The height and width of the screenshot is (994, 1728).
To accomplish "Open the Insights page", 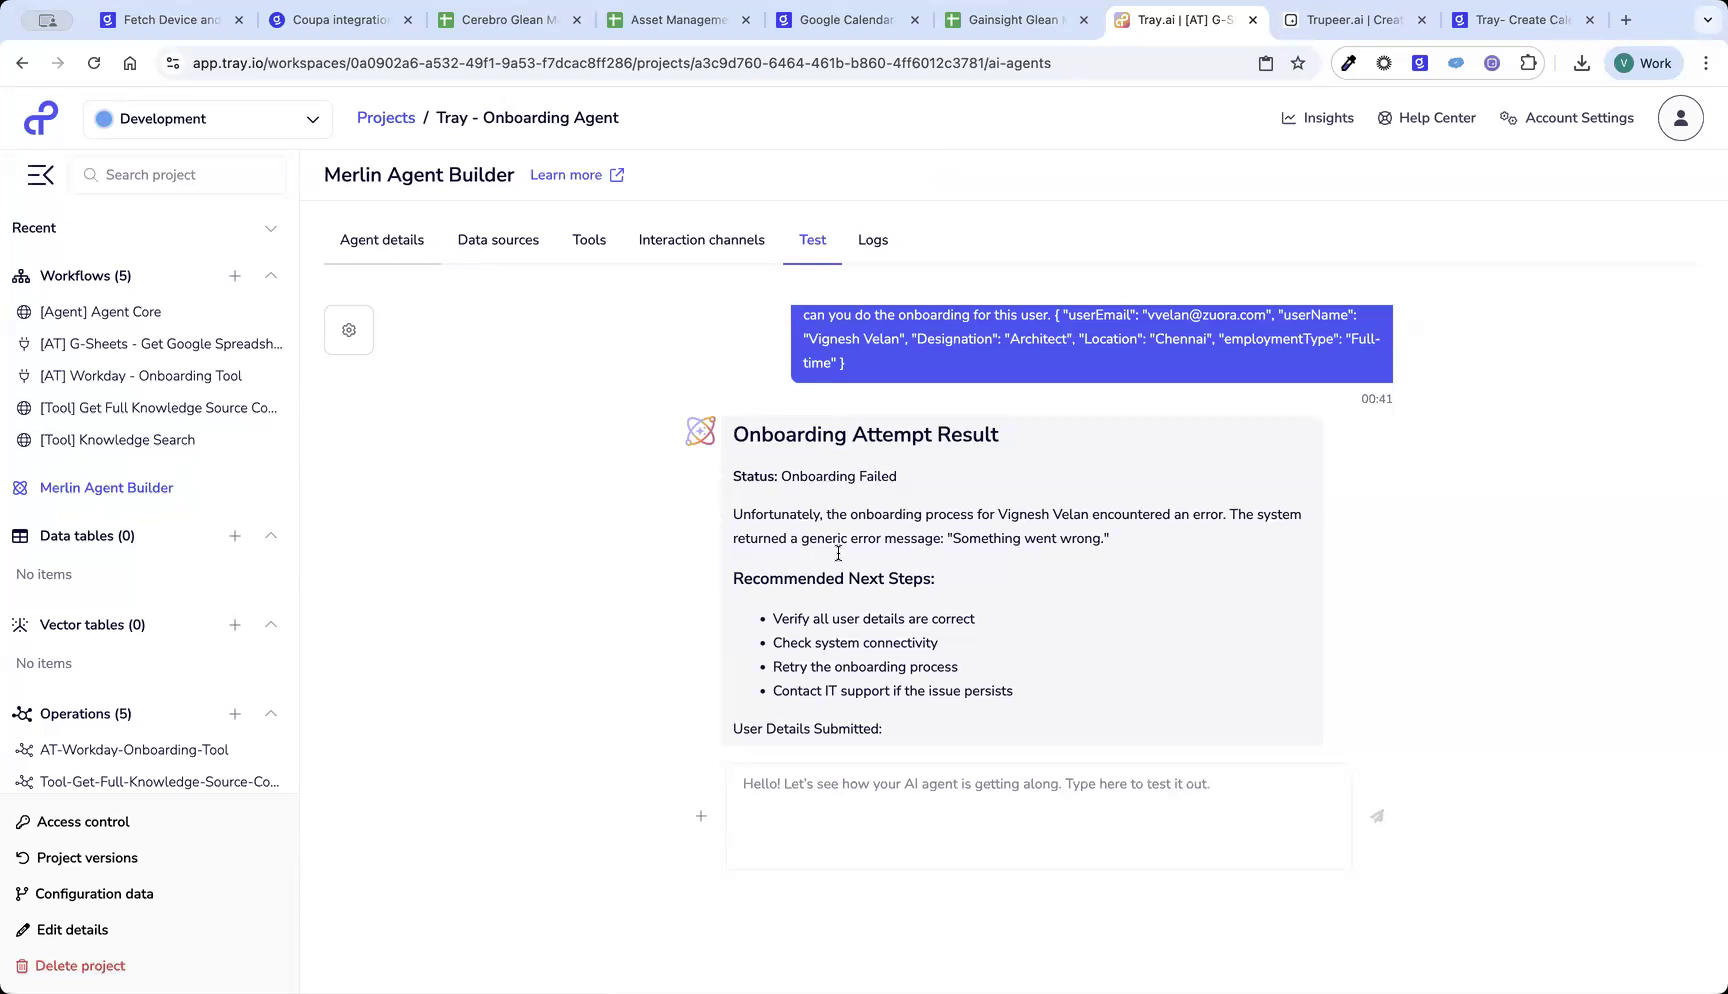I will [1318, 117].
